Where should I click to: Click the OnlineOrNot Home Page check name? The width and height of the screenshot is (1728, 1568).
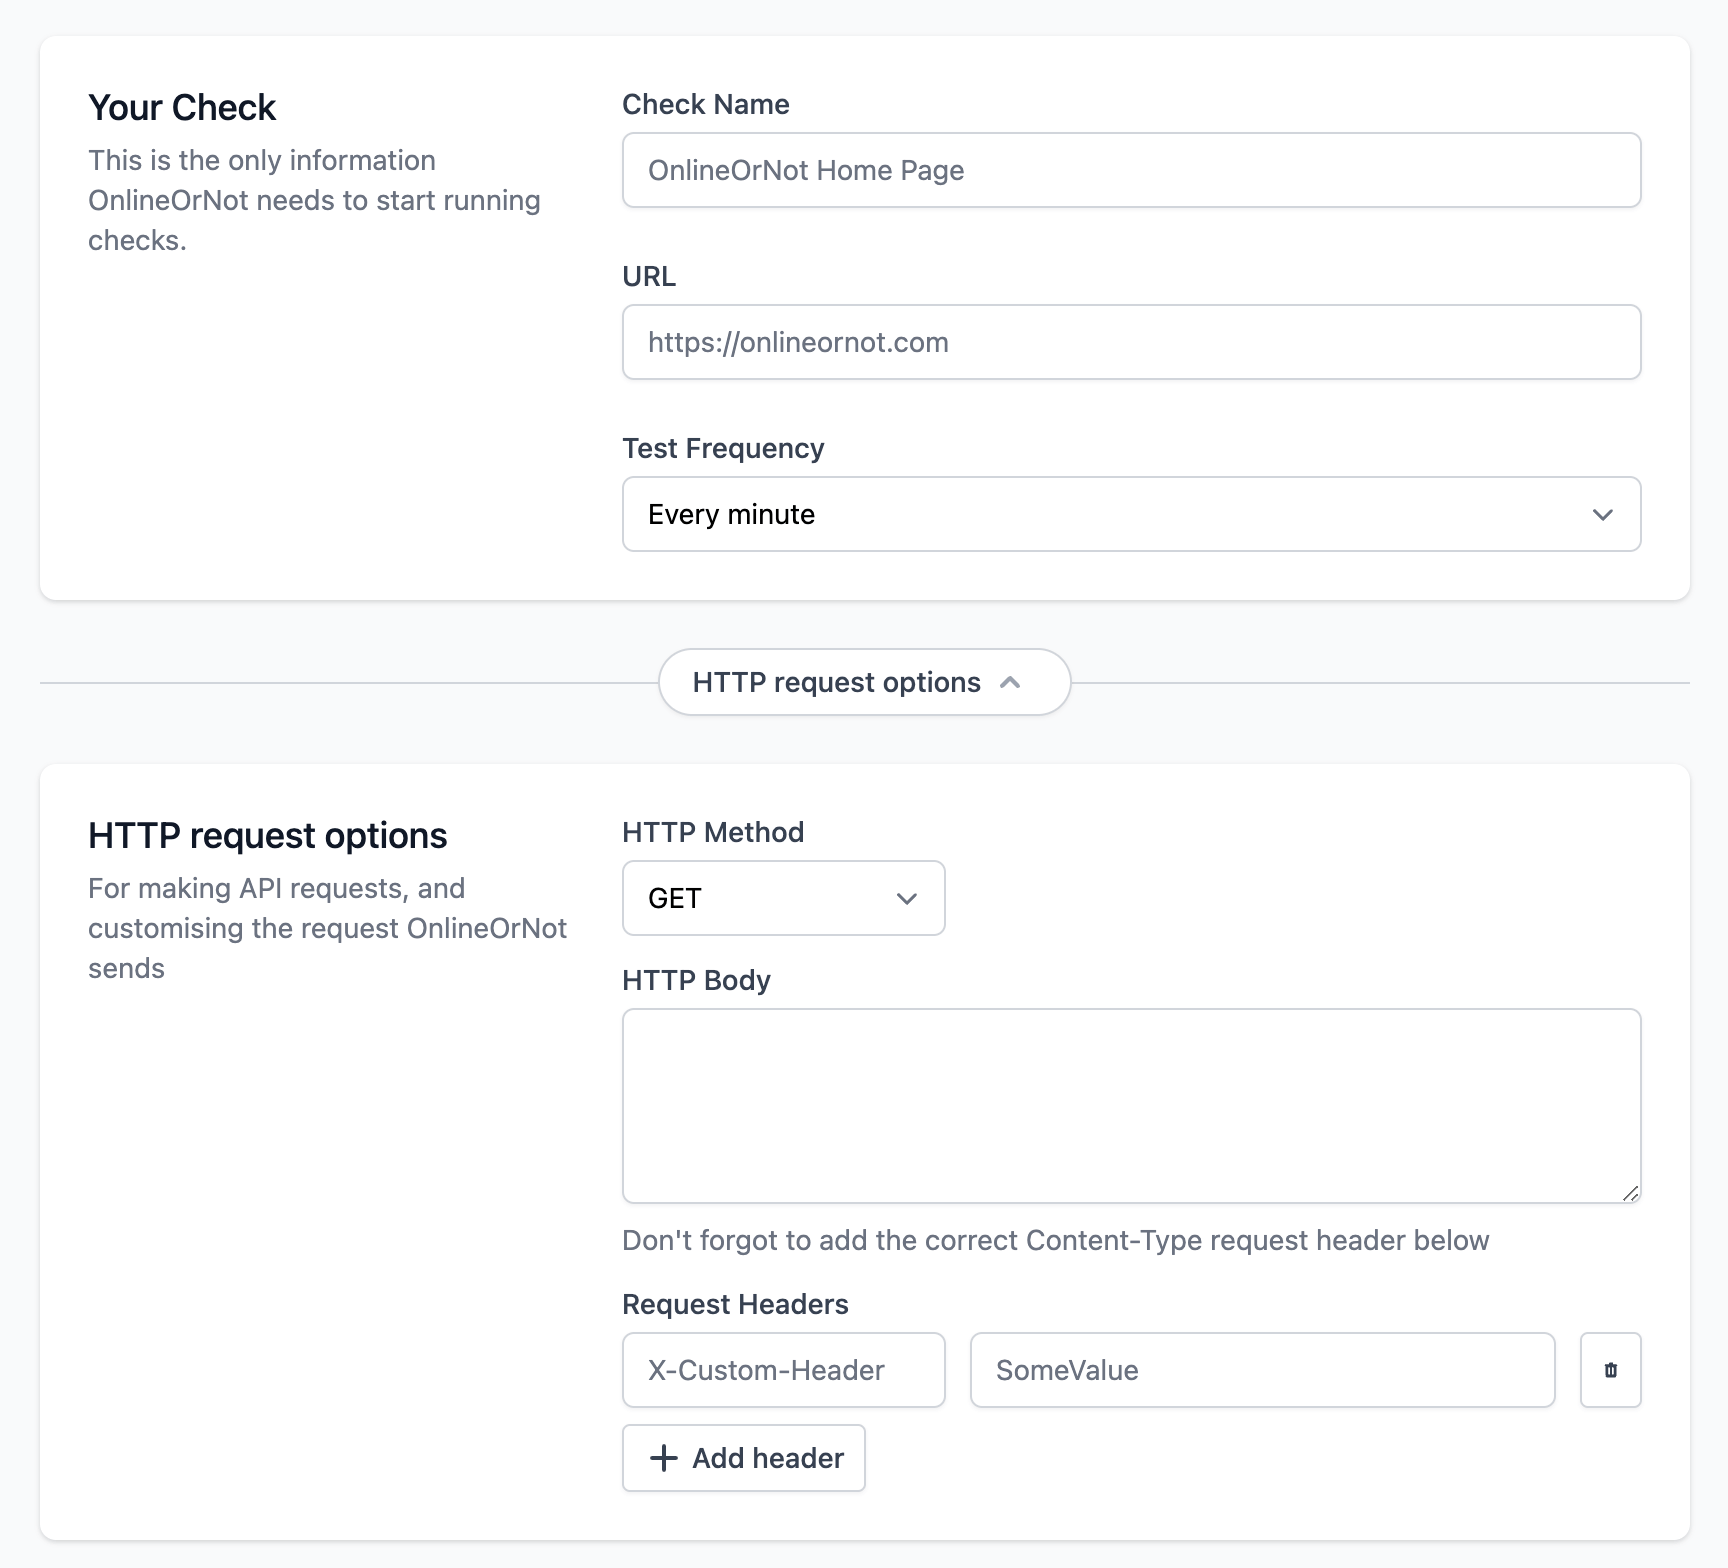1130,170
